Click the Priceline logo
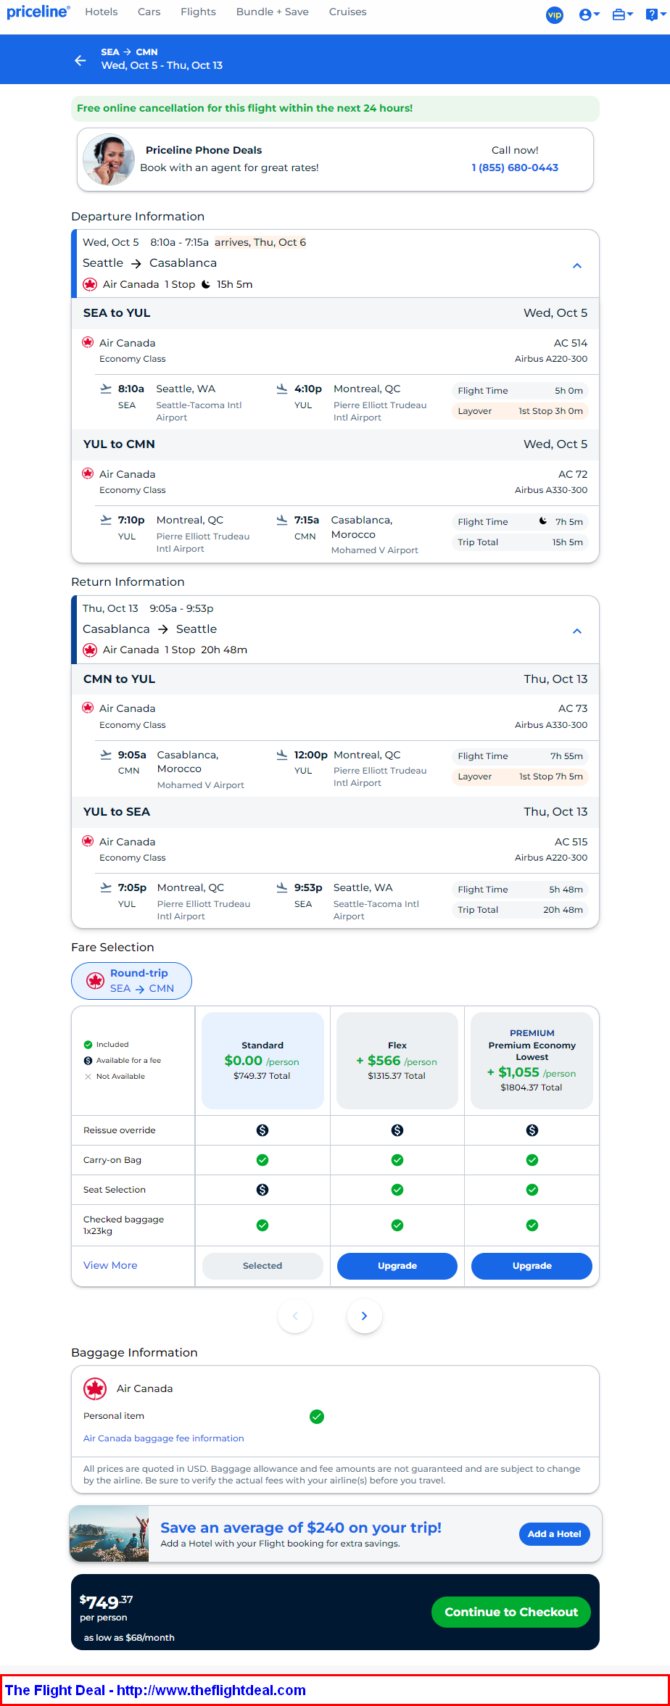This screenshot has height=1706, width=670. [38, 12]
